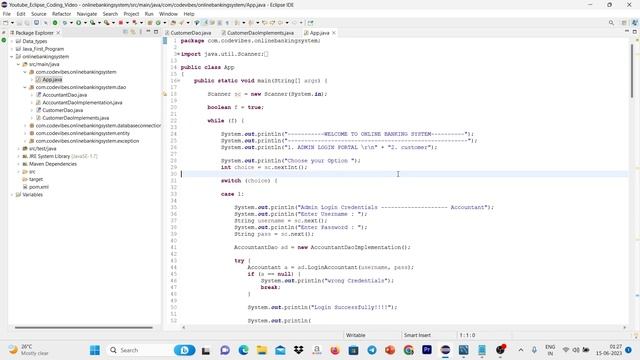Open Windows Start menu
The image size is (640, 360).
tap(95, 350)
